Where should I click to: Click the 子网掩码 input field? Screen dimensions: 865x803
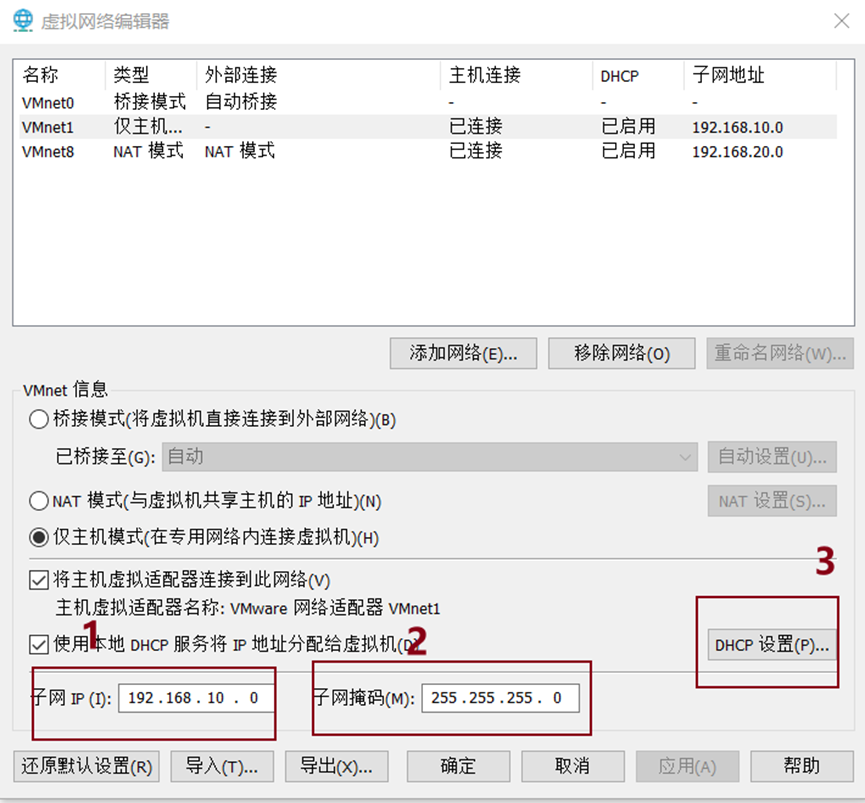pyautogui.click(x=500, y=698)
